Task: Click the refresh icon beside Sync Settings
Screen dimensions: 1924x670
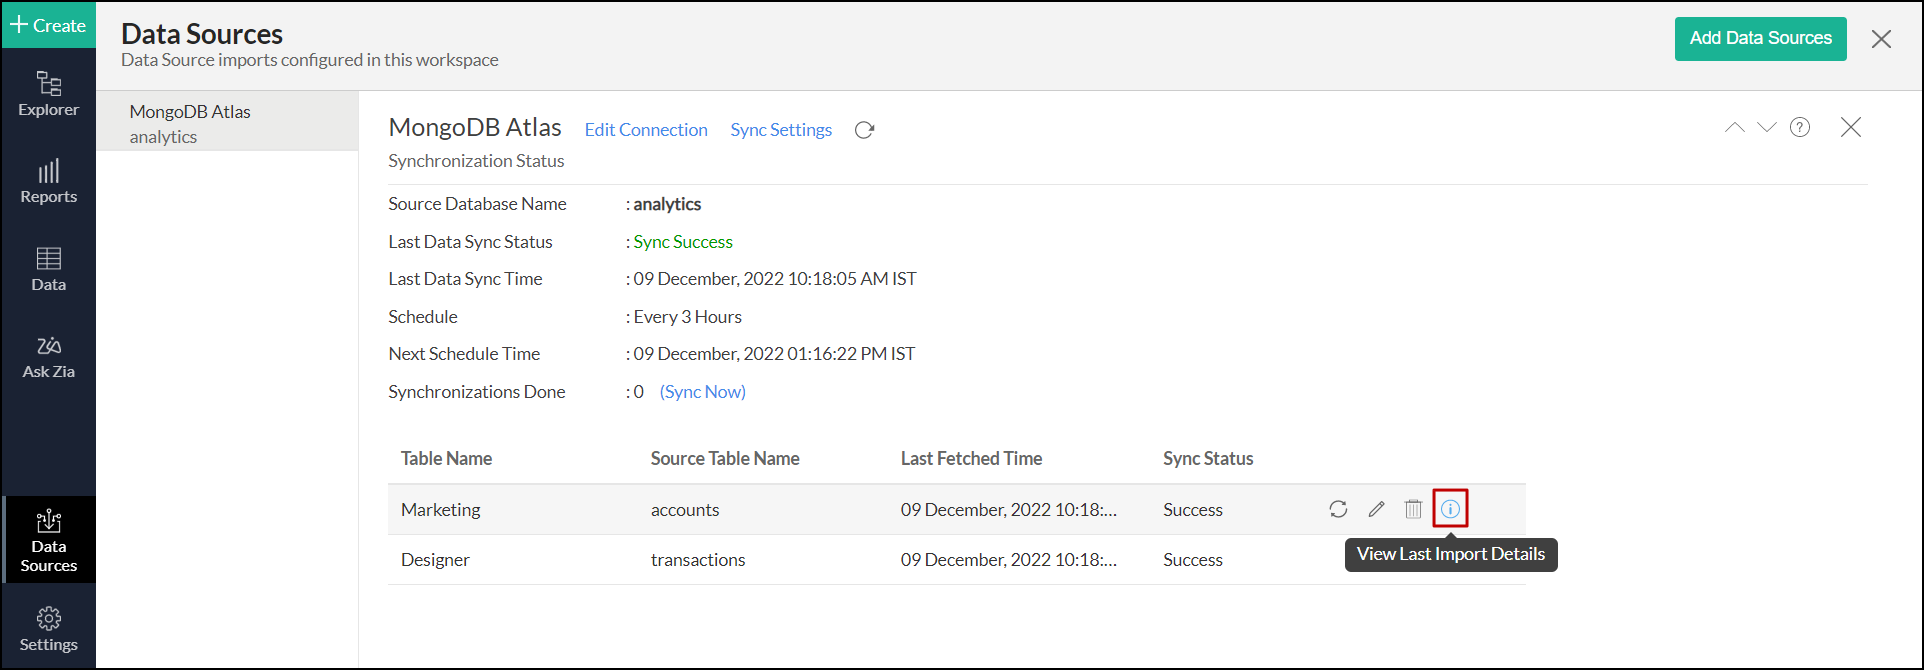Action: point(864,130)
